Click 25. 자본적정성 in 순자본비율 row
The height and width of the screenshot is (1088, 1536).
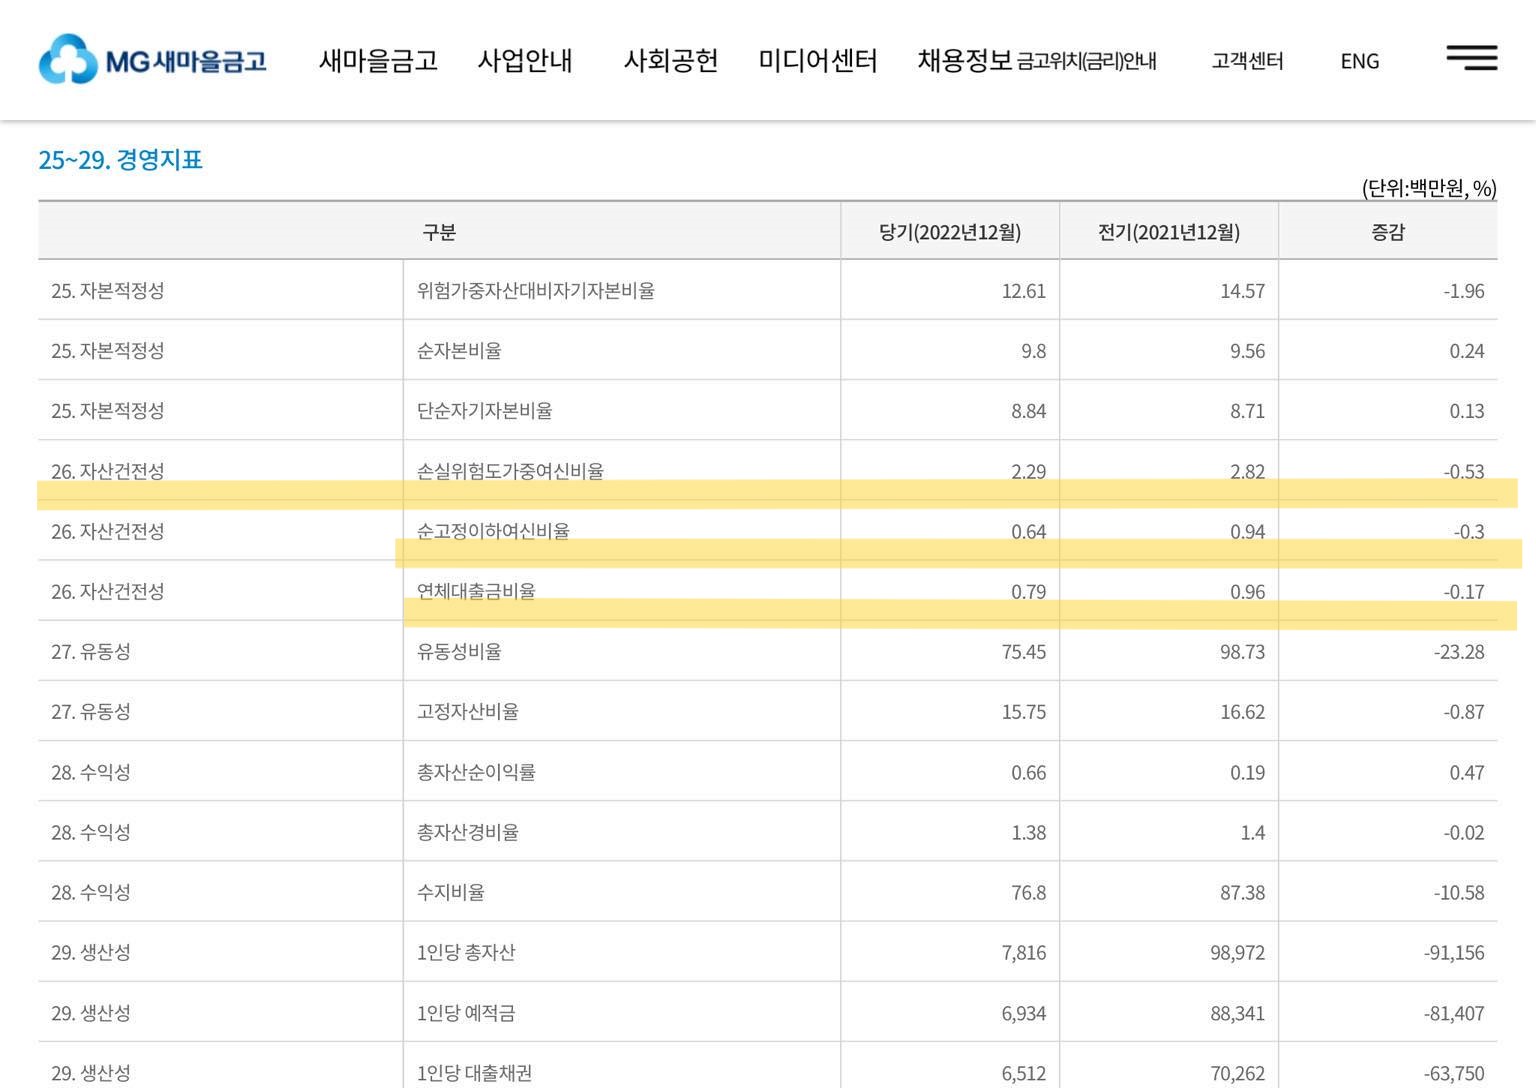108,351
